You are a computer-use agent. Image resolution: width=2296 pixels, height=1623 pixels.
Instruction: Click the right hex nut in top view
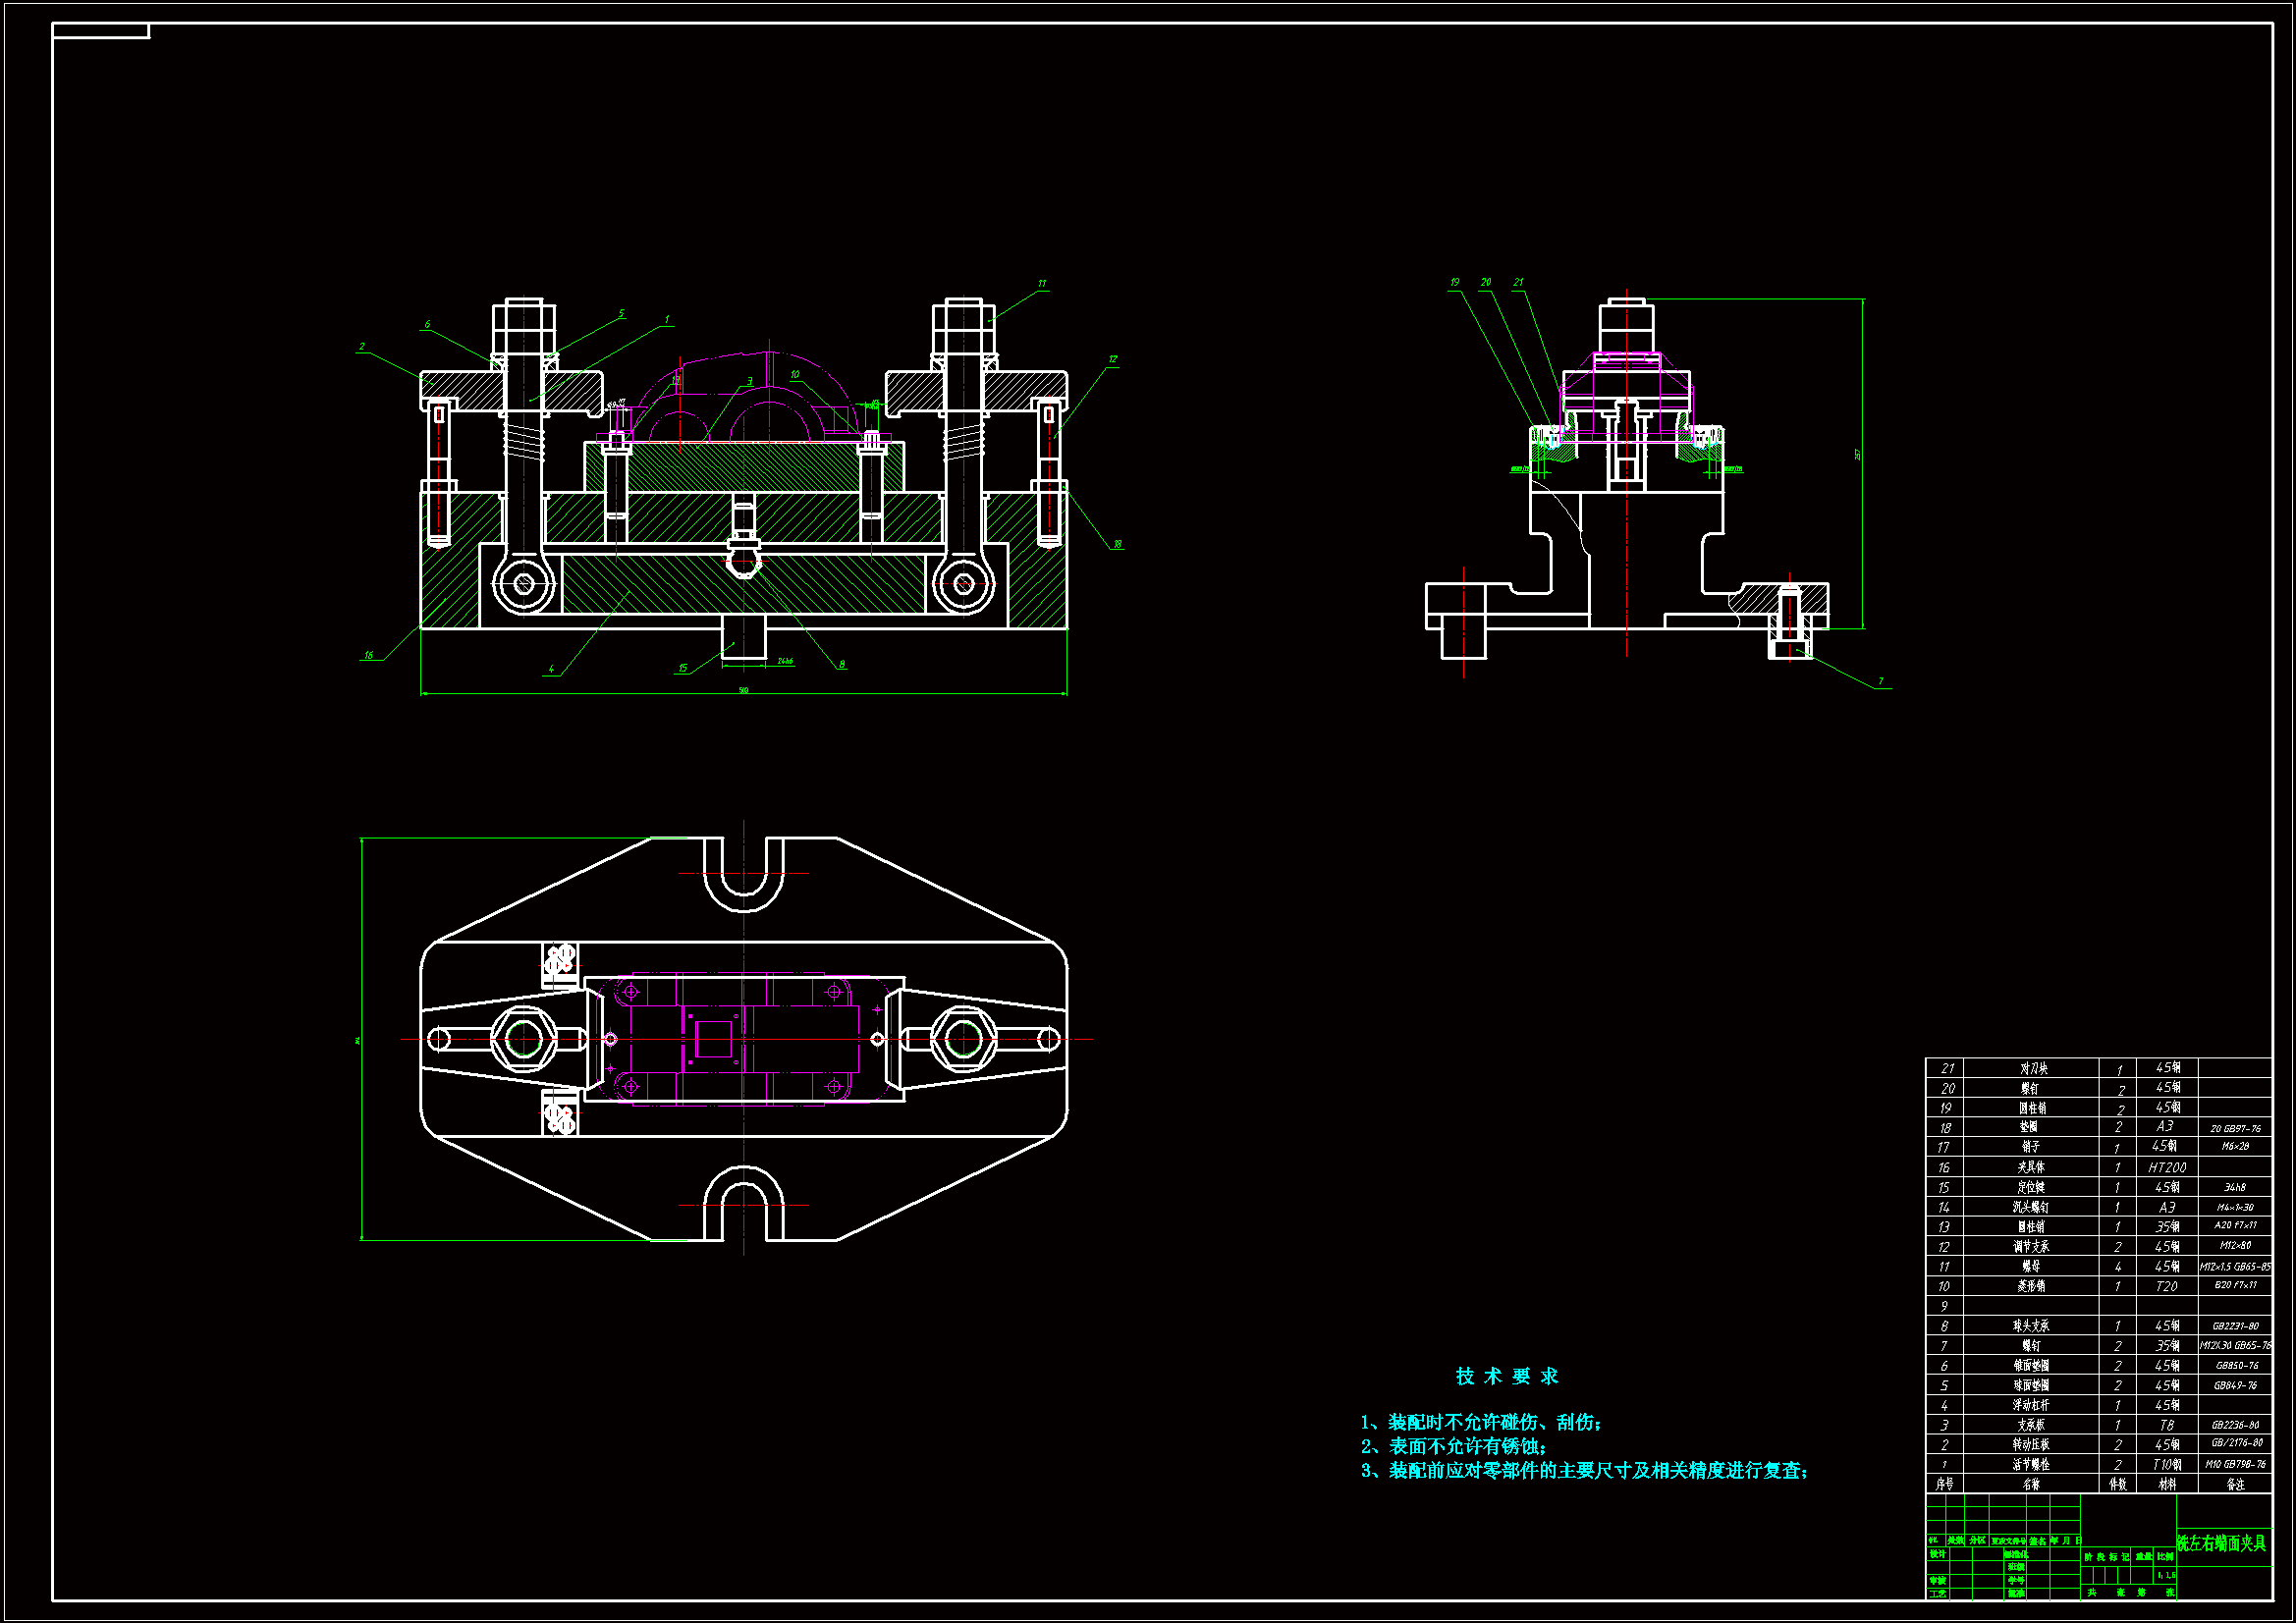click(x=963, y=1039)
